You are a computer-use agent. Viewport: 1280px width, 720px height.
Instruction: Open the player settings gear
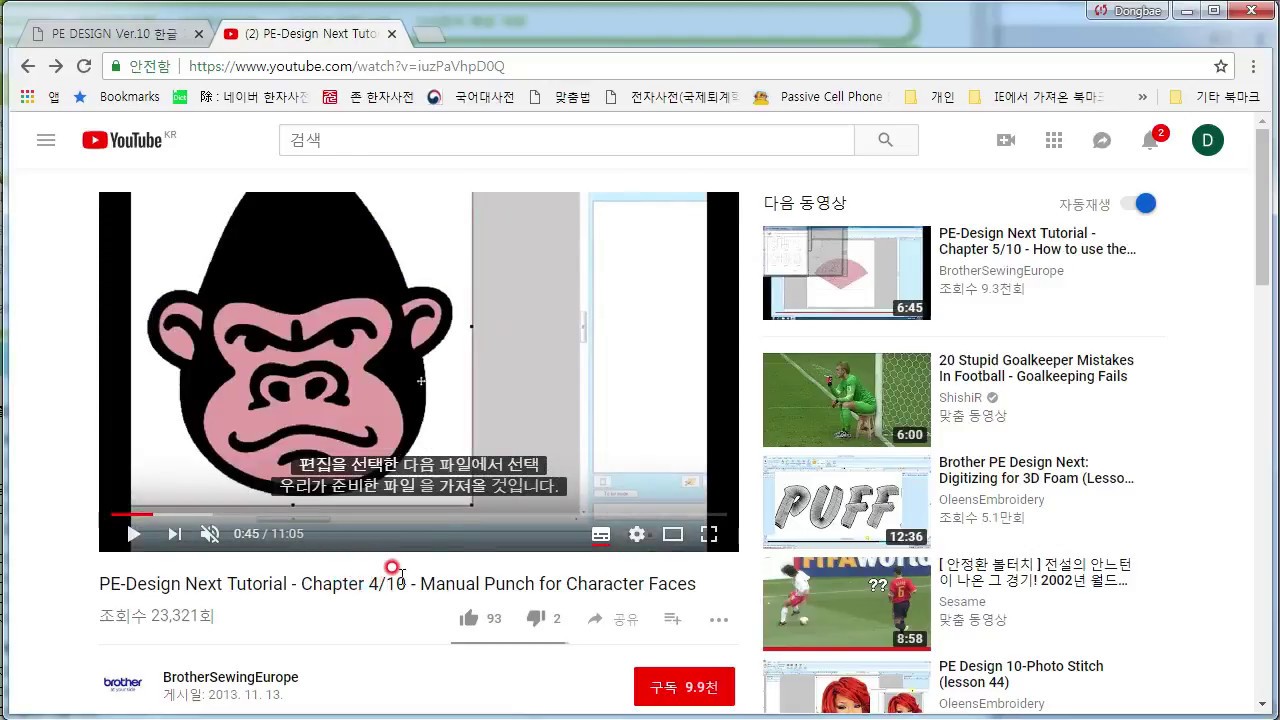point(637,534)
